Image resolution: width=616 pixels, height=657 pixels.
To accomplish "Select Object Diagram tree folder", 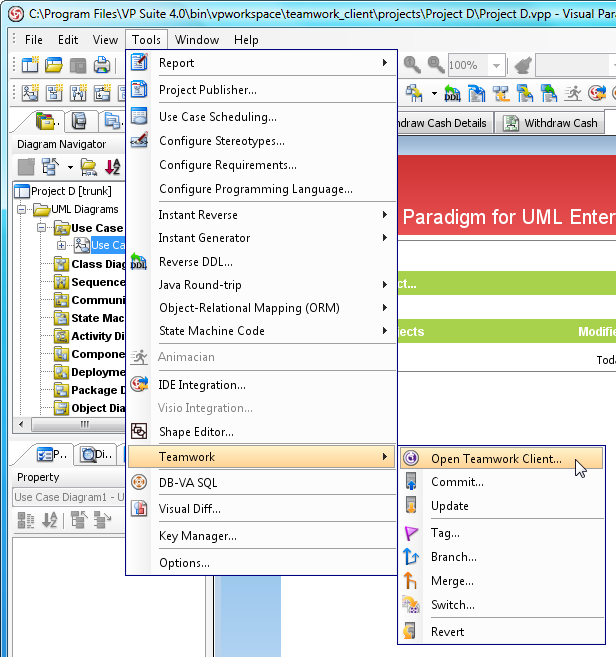I will [x=90, y=408].
